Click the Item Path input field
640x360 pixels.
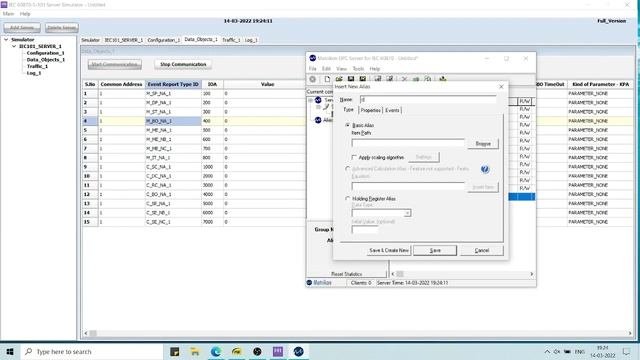tap(408, 143)
